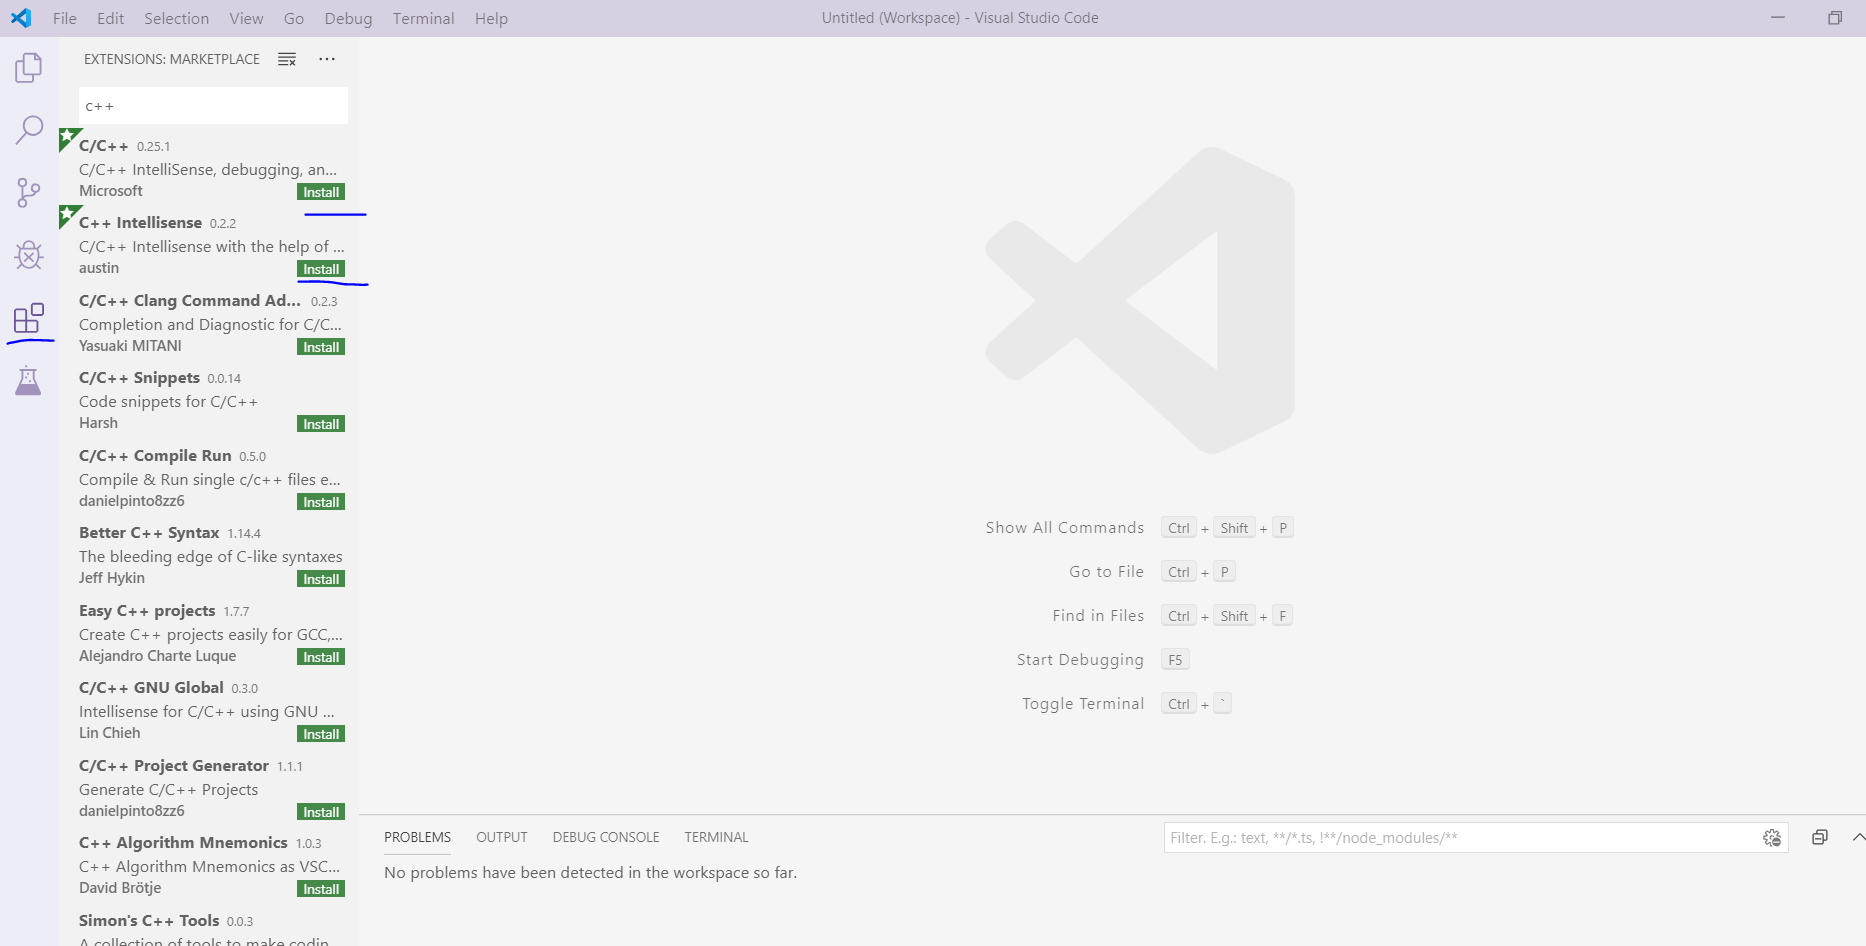
Task: Install the Microsoft C/C++ extension
Action: click(321, 192)
